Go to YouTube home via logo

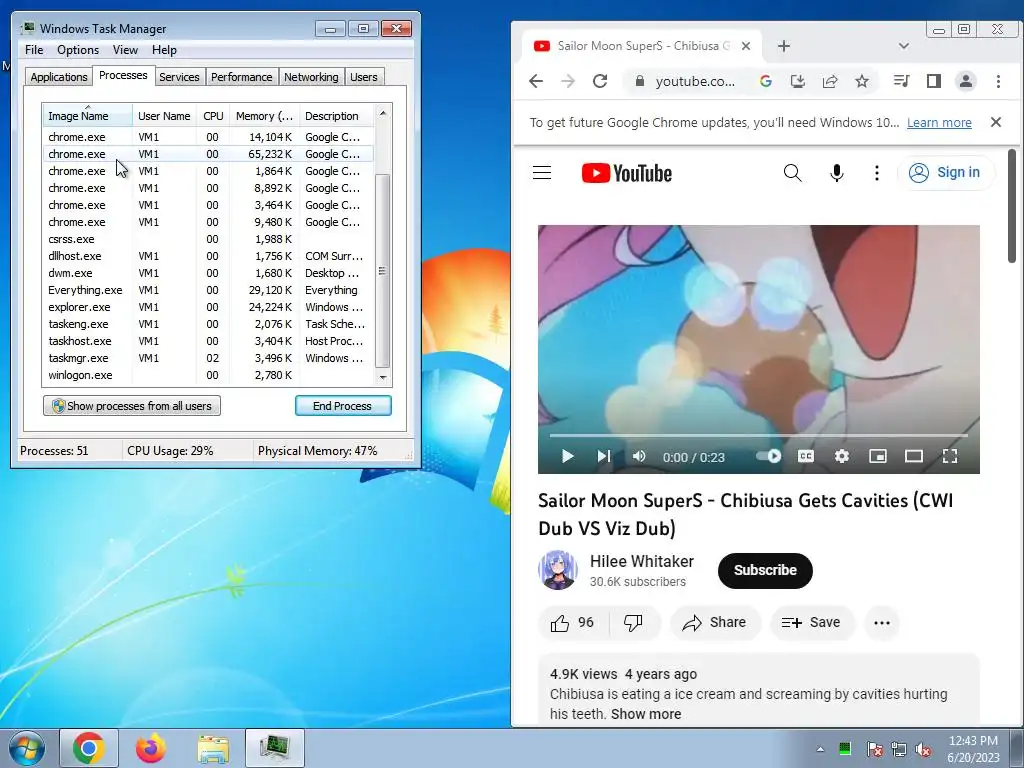pos(626,173)
